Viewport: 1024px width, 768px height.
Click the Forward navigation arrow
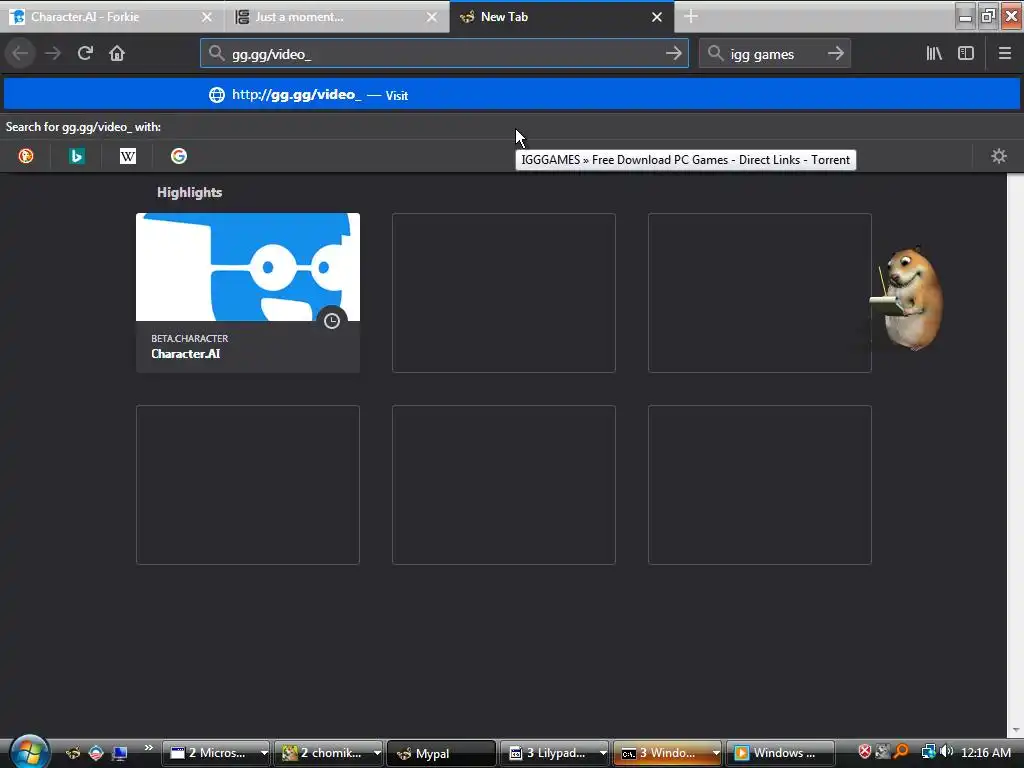53,53
